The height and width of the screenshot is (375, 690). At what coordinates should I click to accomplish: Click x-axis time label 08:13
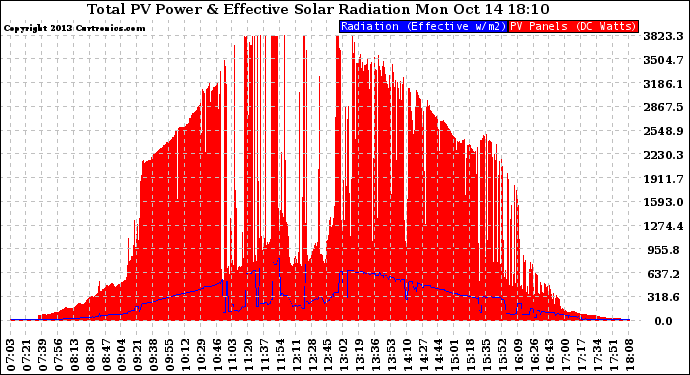pyautogui.click(x=74, y=355)
